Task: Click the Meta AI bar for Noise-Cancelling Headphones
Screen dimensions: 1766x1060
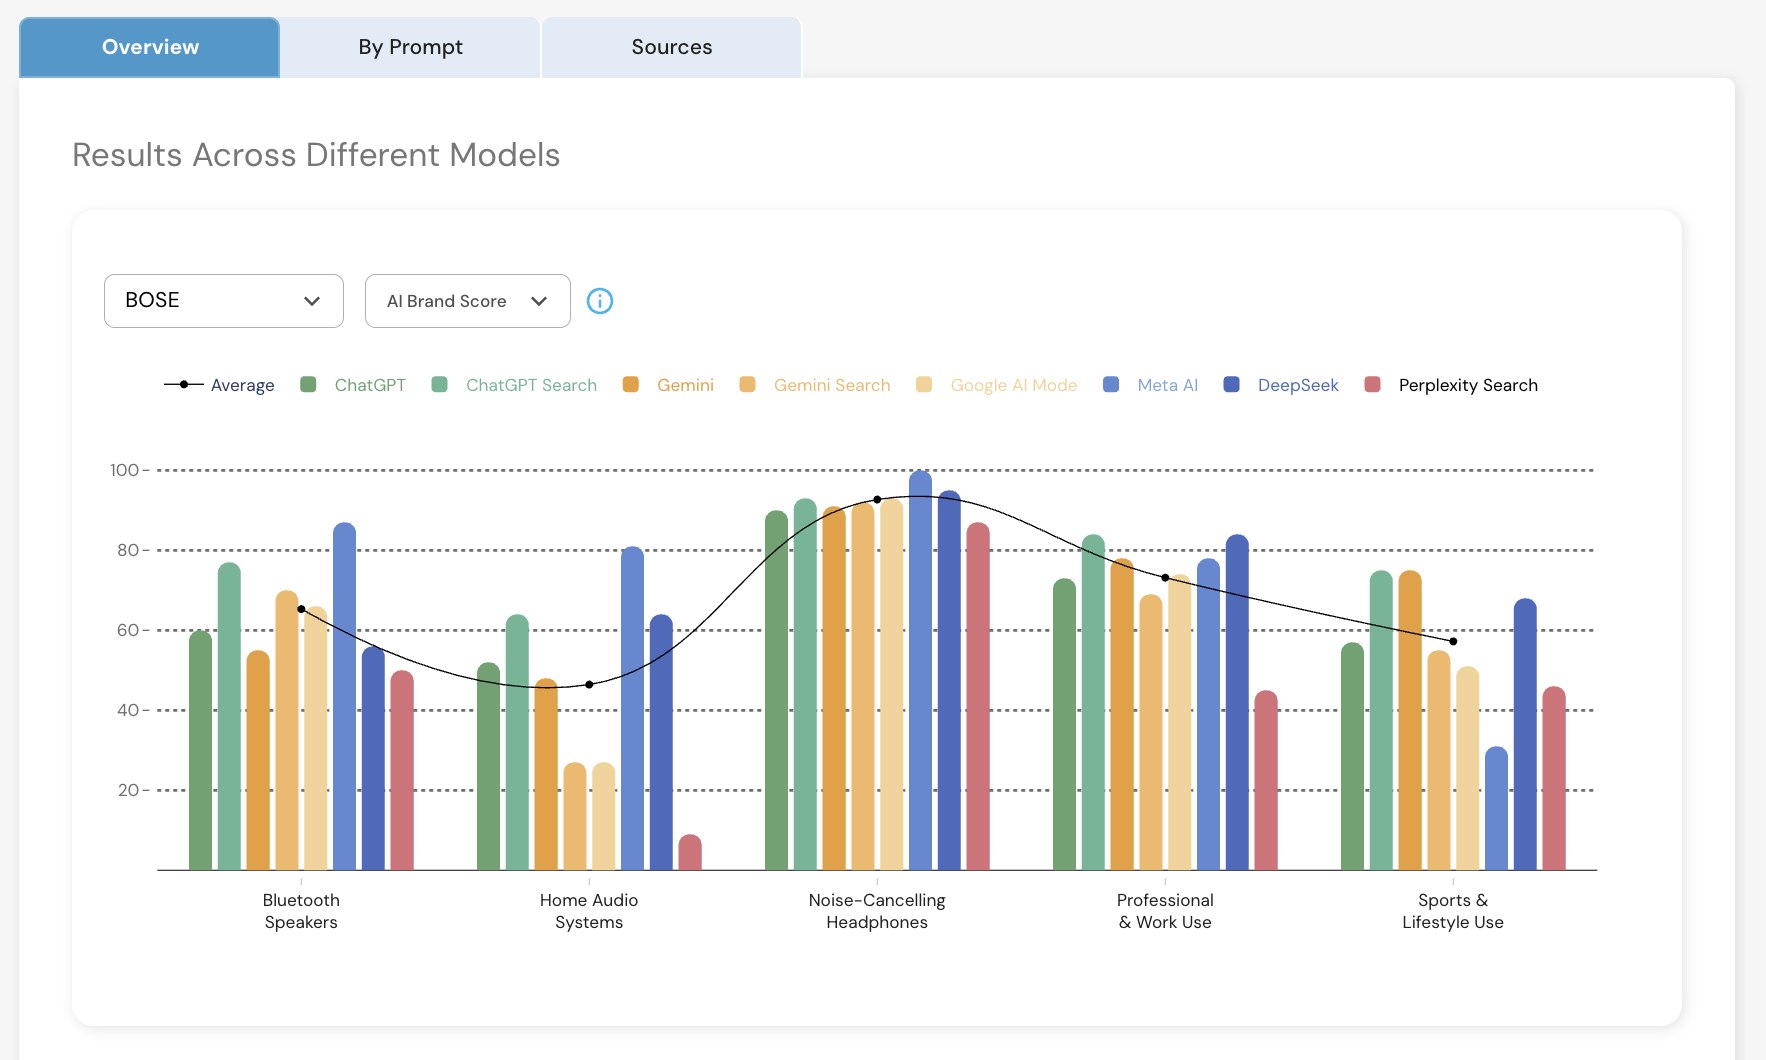Action: [920, 670]
